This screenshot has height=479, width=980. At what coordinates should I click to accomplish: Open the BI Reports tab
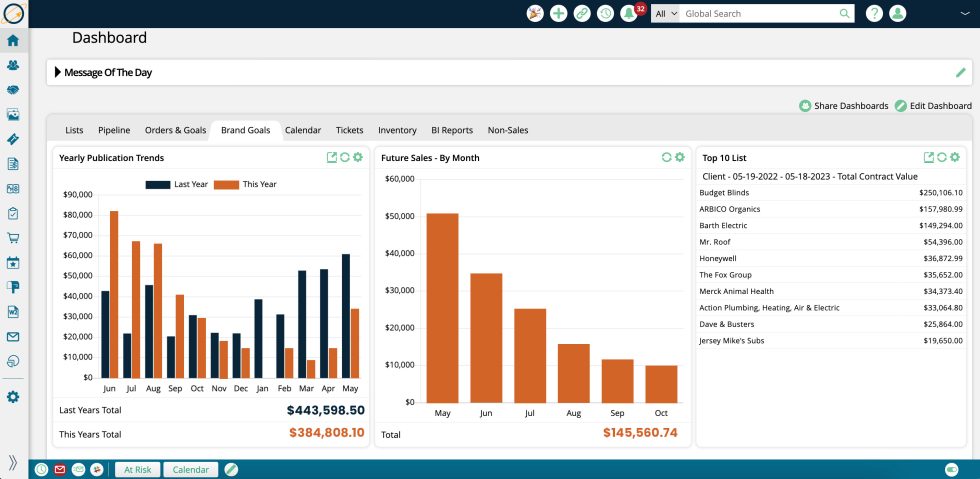(x=452, y=130)
